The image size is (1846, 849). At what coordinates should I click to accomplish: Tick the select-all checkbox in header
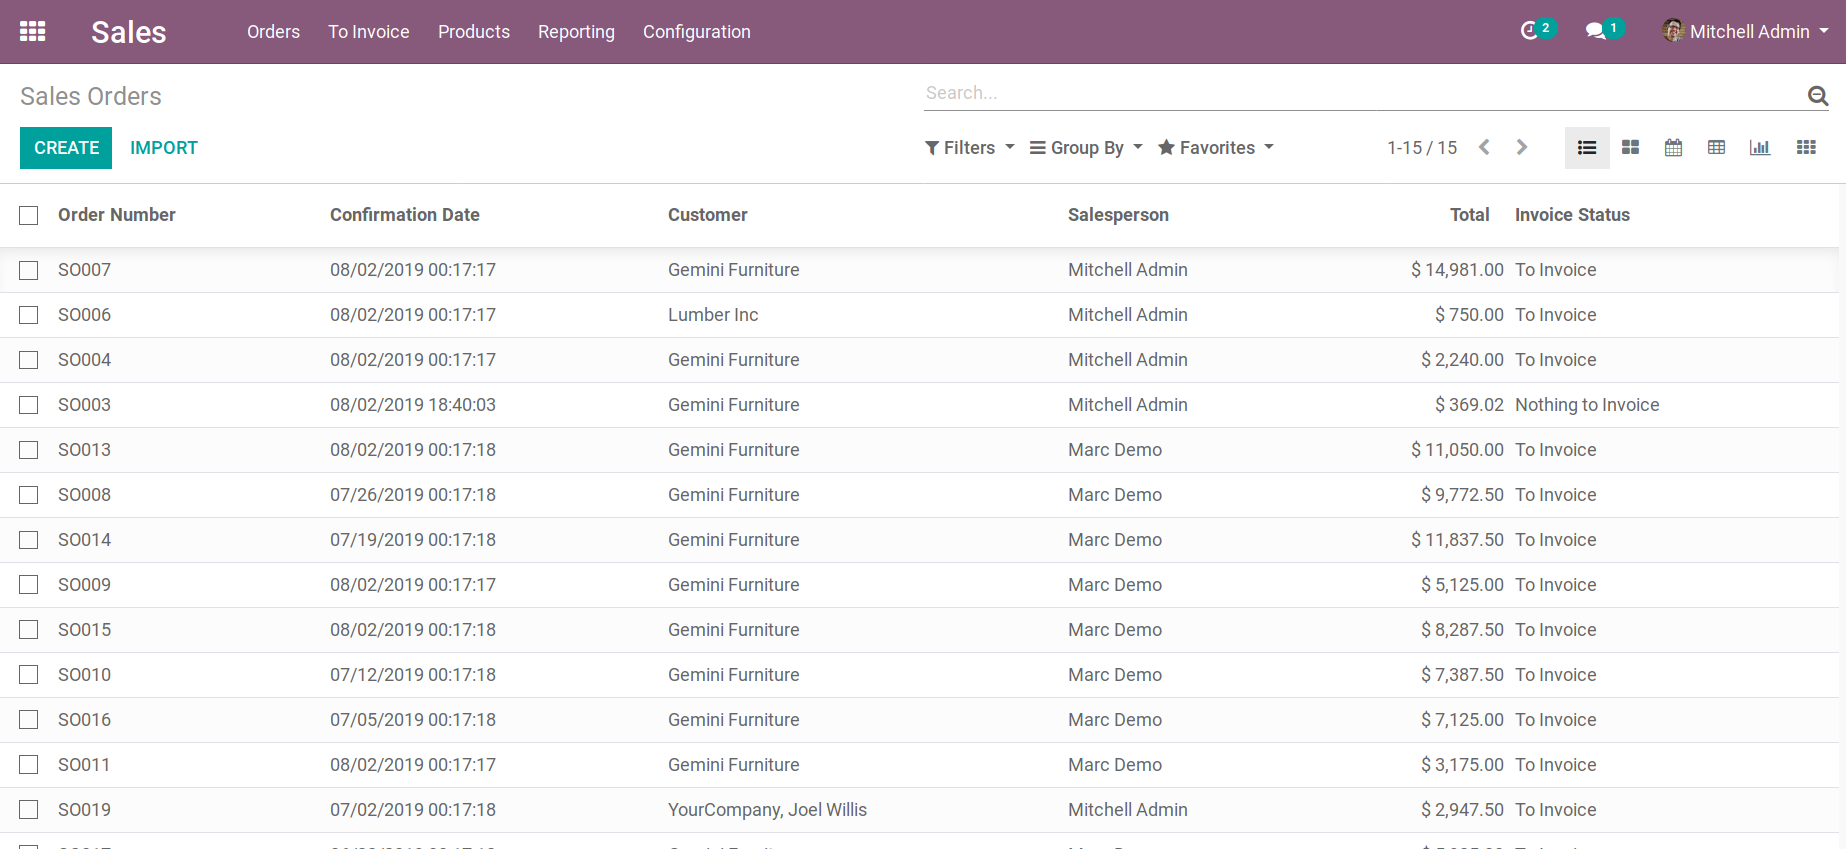[29, 215]
